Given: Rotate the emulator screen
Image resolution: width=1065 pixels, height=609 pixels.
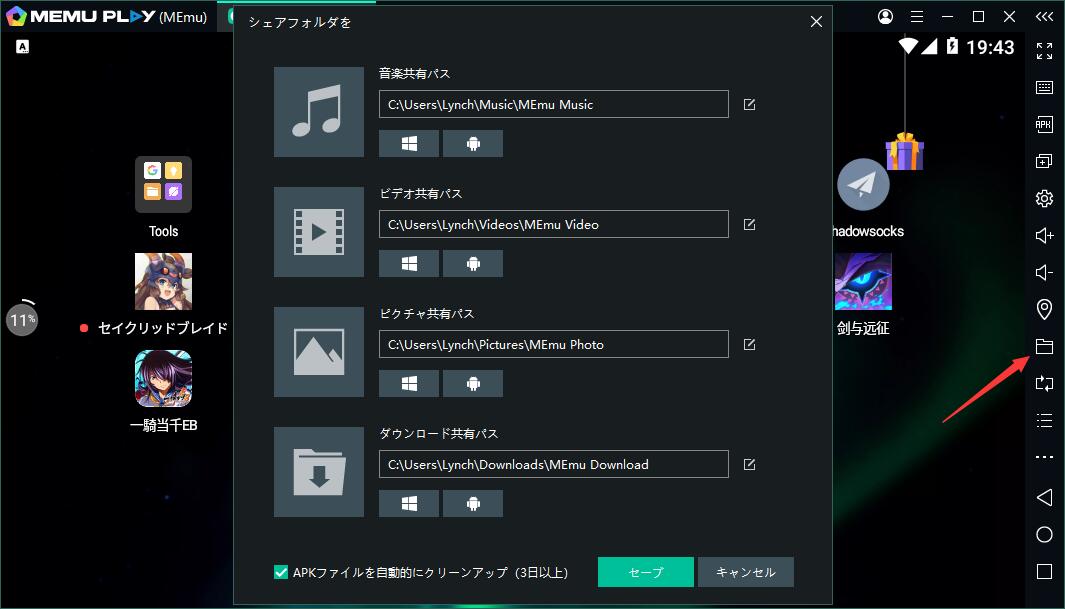Looking at the screenshot, I should pos(1044,383).
